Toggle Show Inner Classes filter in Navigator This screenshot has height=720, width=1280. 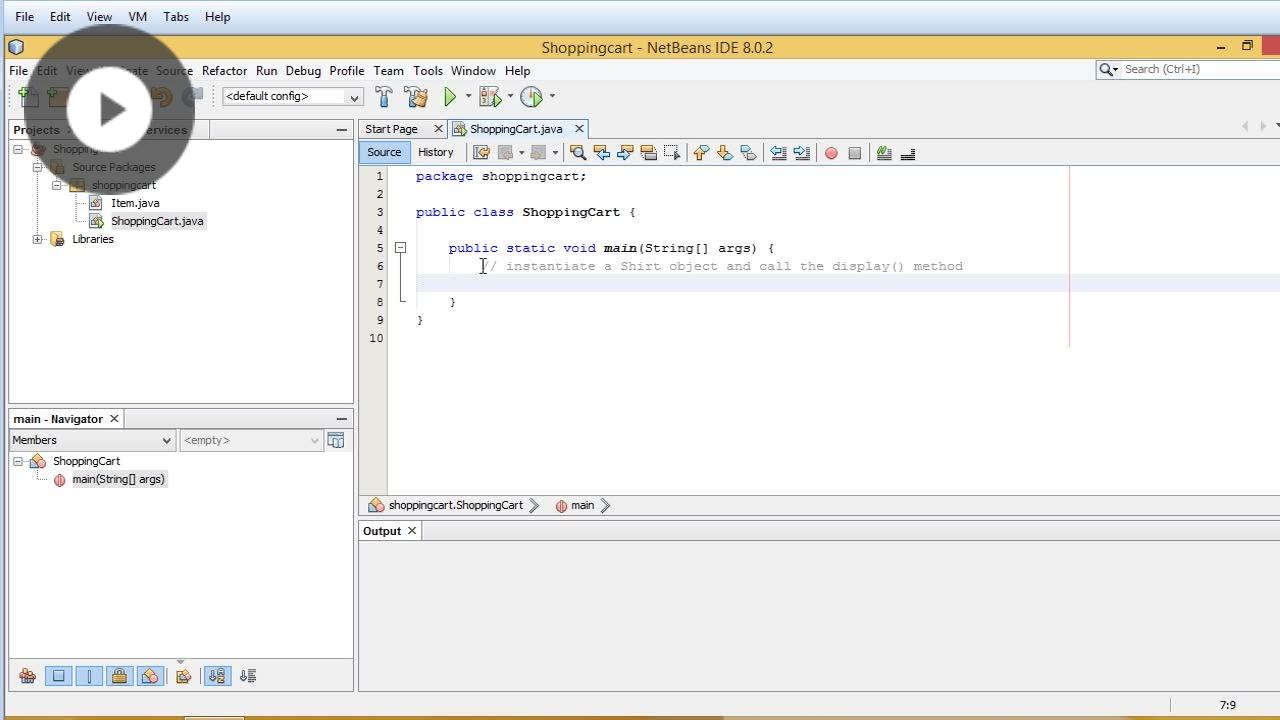[150, 676]
